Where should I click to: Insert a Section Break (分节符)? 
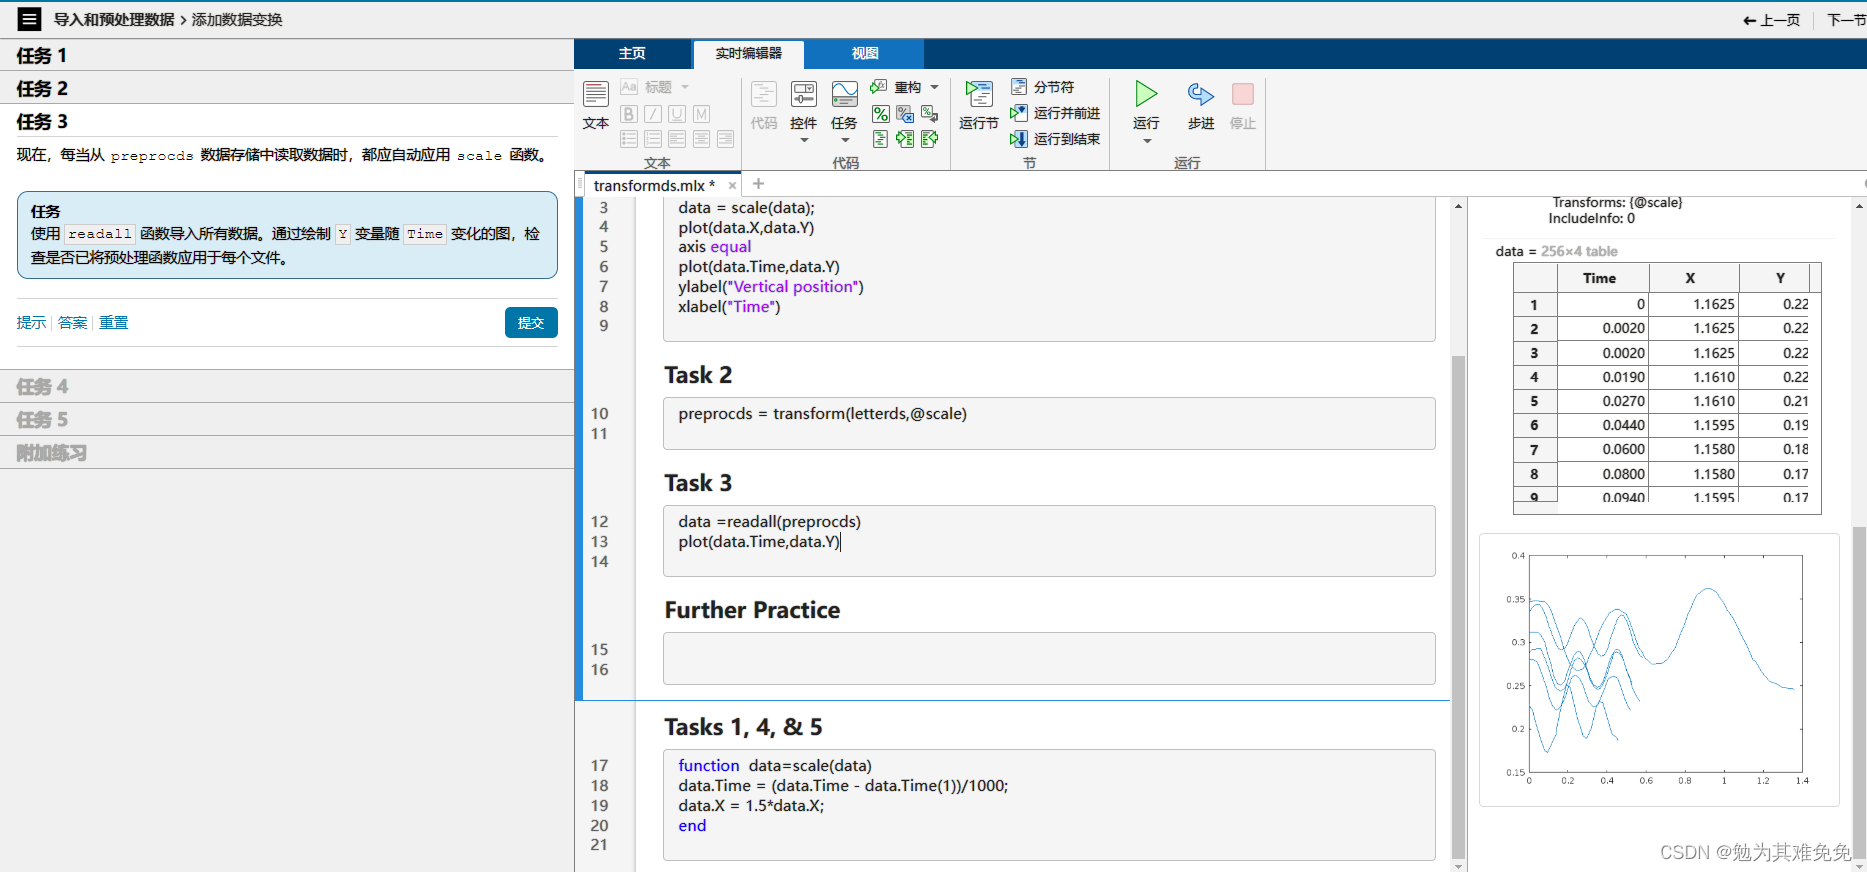[1043, 87]
